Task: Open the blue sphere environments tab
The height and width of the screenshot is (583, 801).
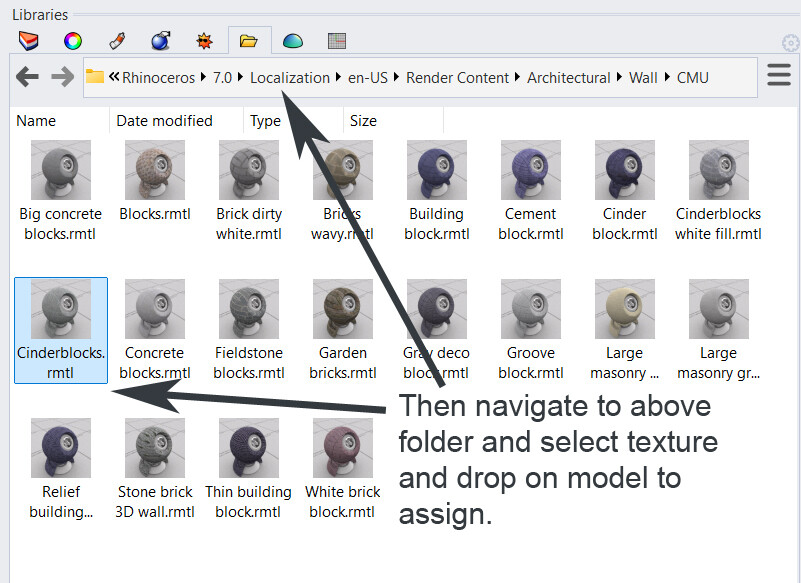Action: coord(161,40)
